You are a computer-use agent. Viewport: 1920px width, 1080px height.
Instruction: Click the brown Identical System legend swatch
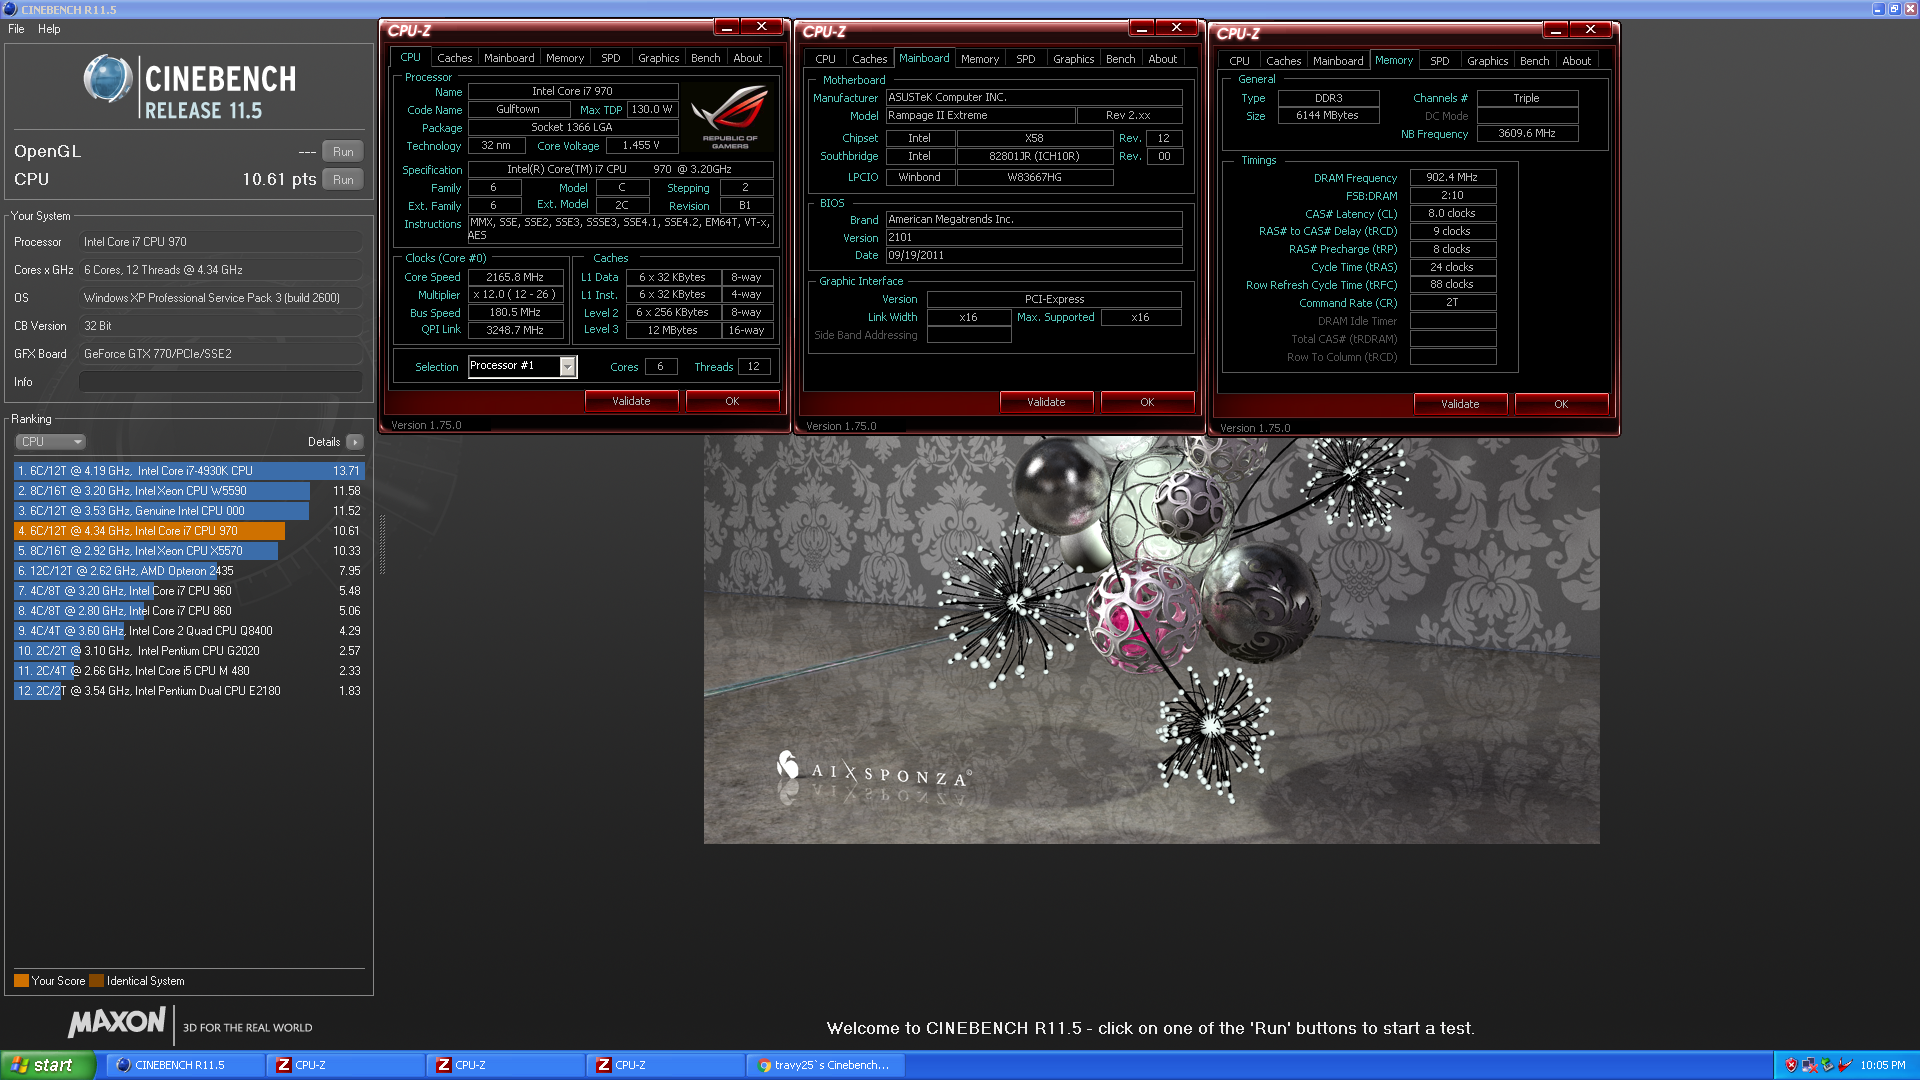point(97,981)
